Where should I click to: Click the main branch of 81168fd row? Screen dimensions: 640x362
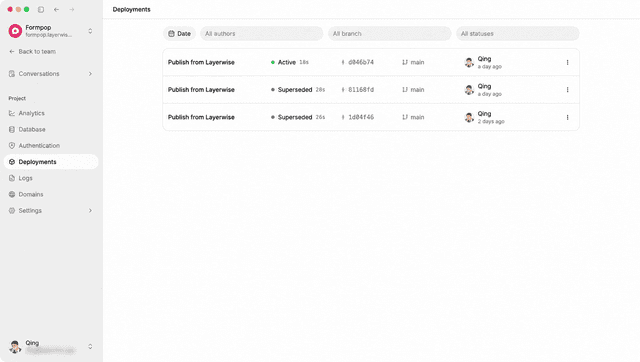(x=413, y=90)
